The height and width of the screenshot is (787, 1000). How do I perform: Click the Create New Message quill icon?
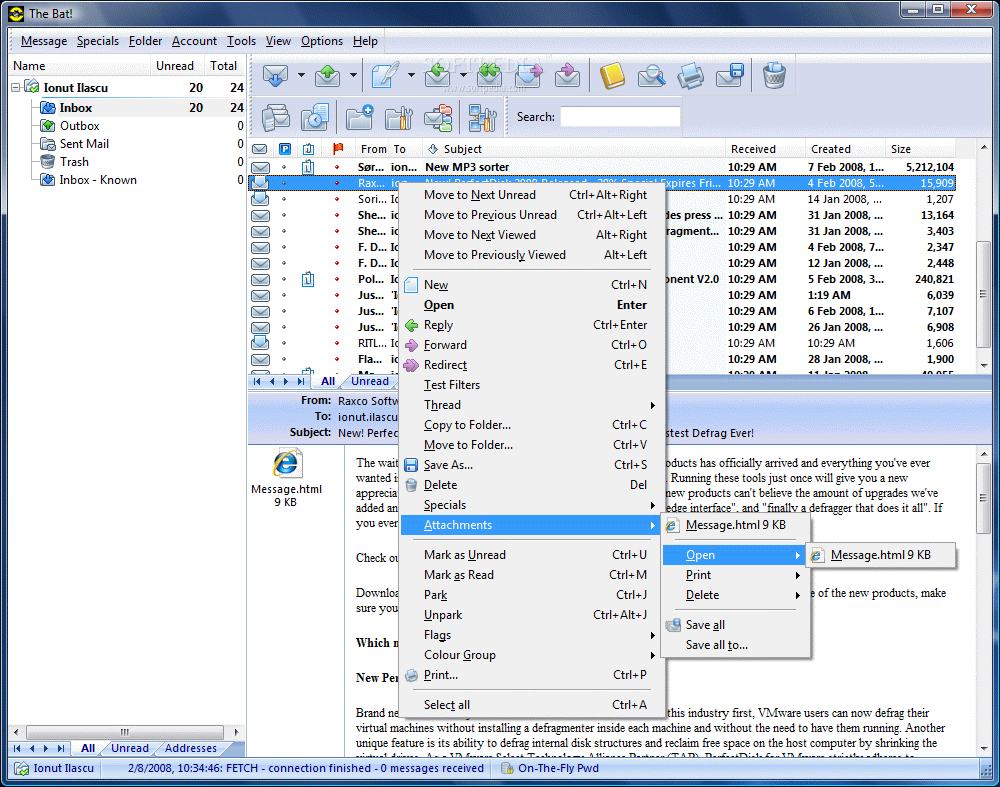coord(384,75)
